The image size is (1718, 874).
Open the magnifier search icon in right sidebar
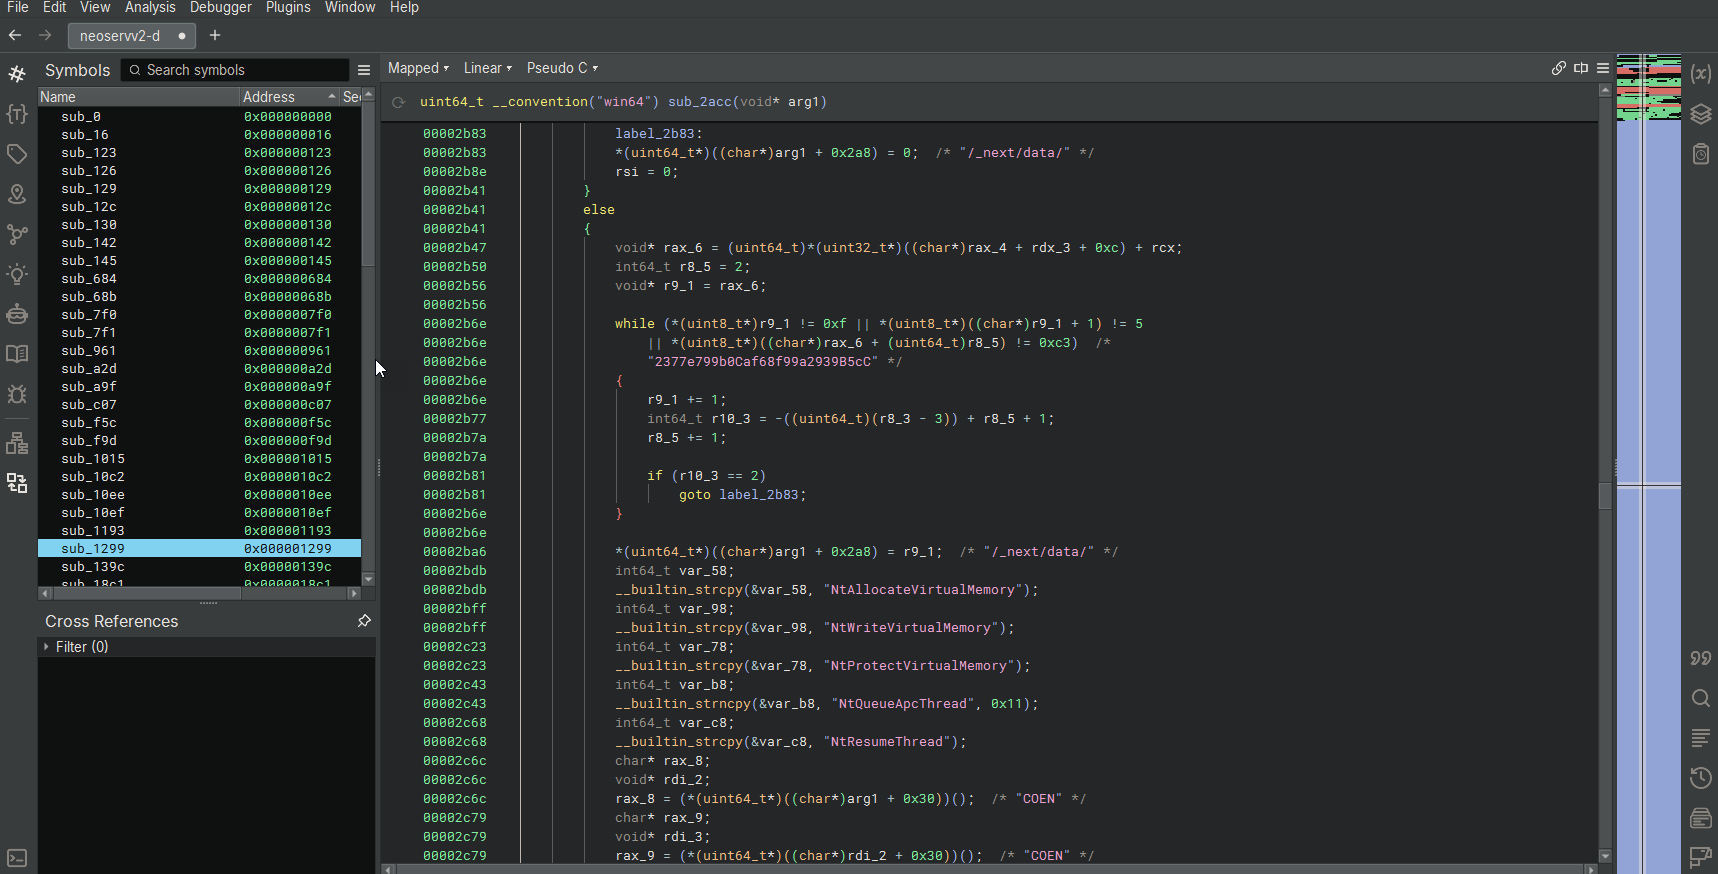(1701, 698)
